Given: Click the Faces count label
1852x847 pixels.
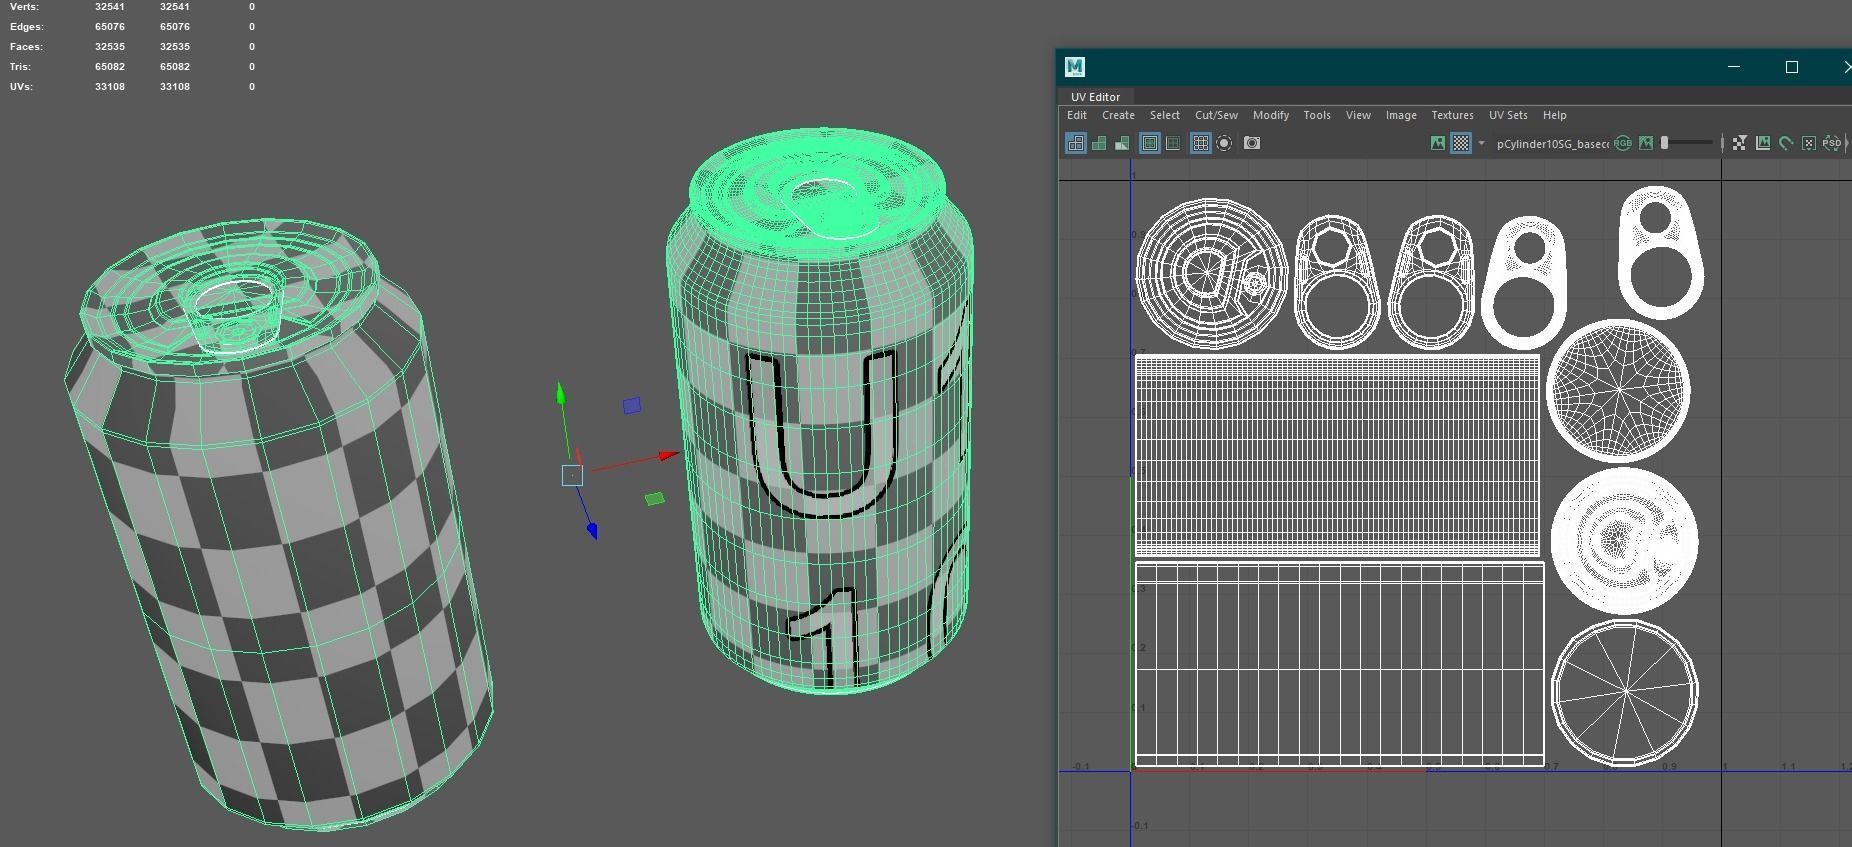Looking at the screenshot, I should pyautogui.click(x=26, y=46).
